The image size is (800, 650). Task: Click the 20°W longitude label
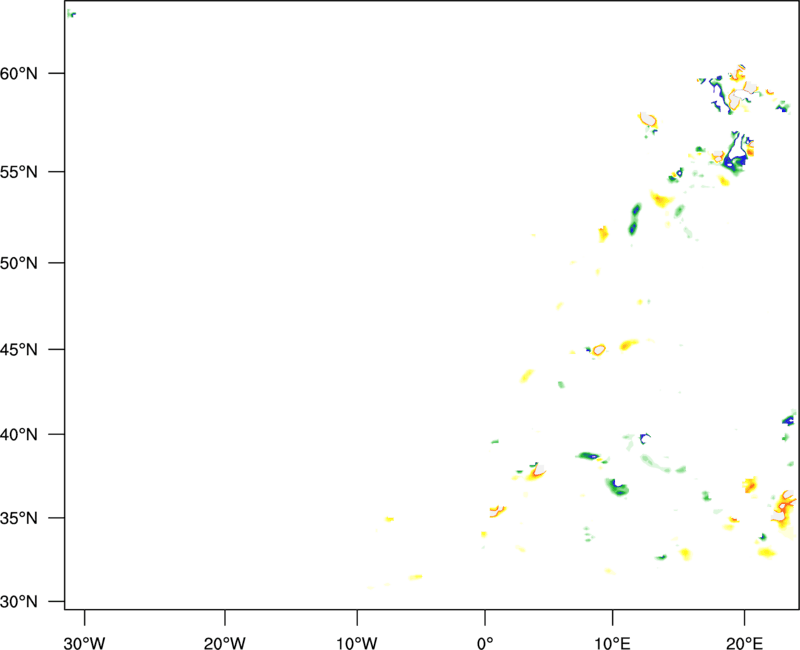click(224, 643)
